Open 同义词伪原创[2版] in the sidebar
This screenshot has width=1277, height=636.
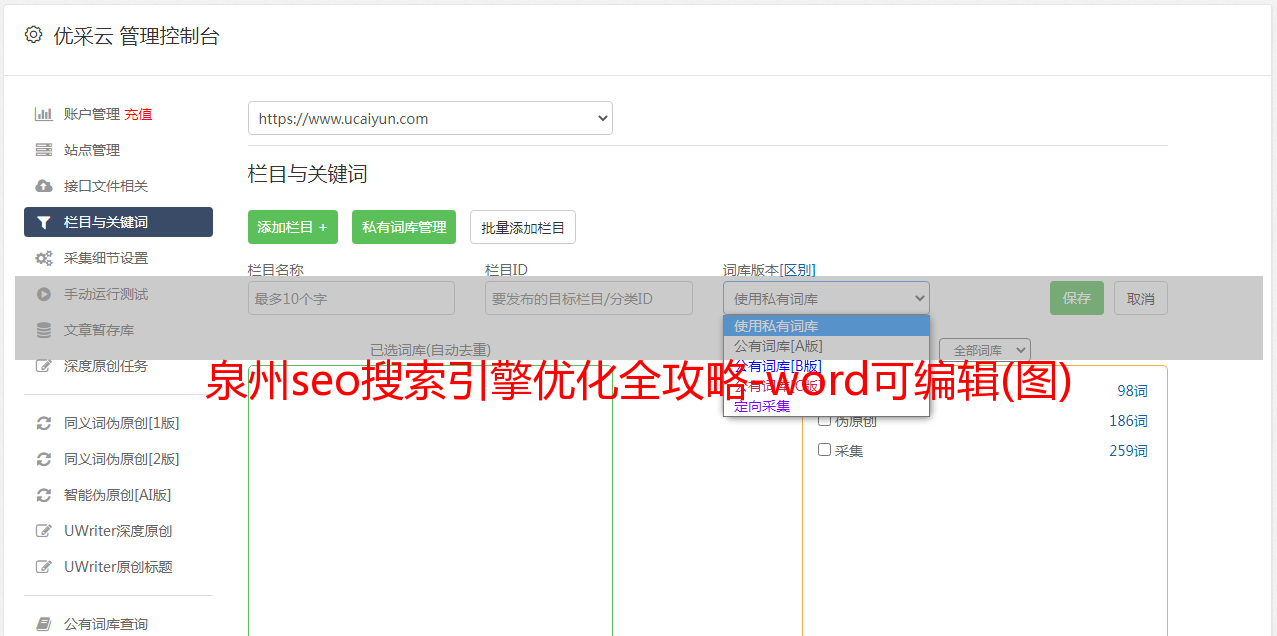click(122, 459)
